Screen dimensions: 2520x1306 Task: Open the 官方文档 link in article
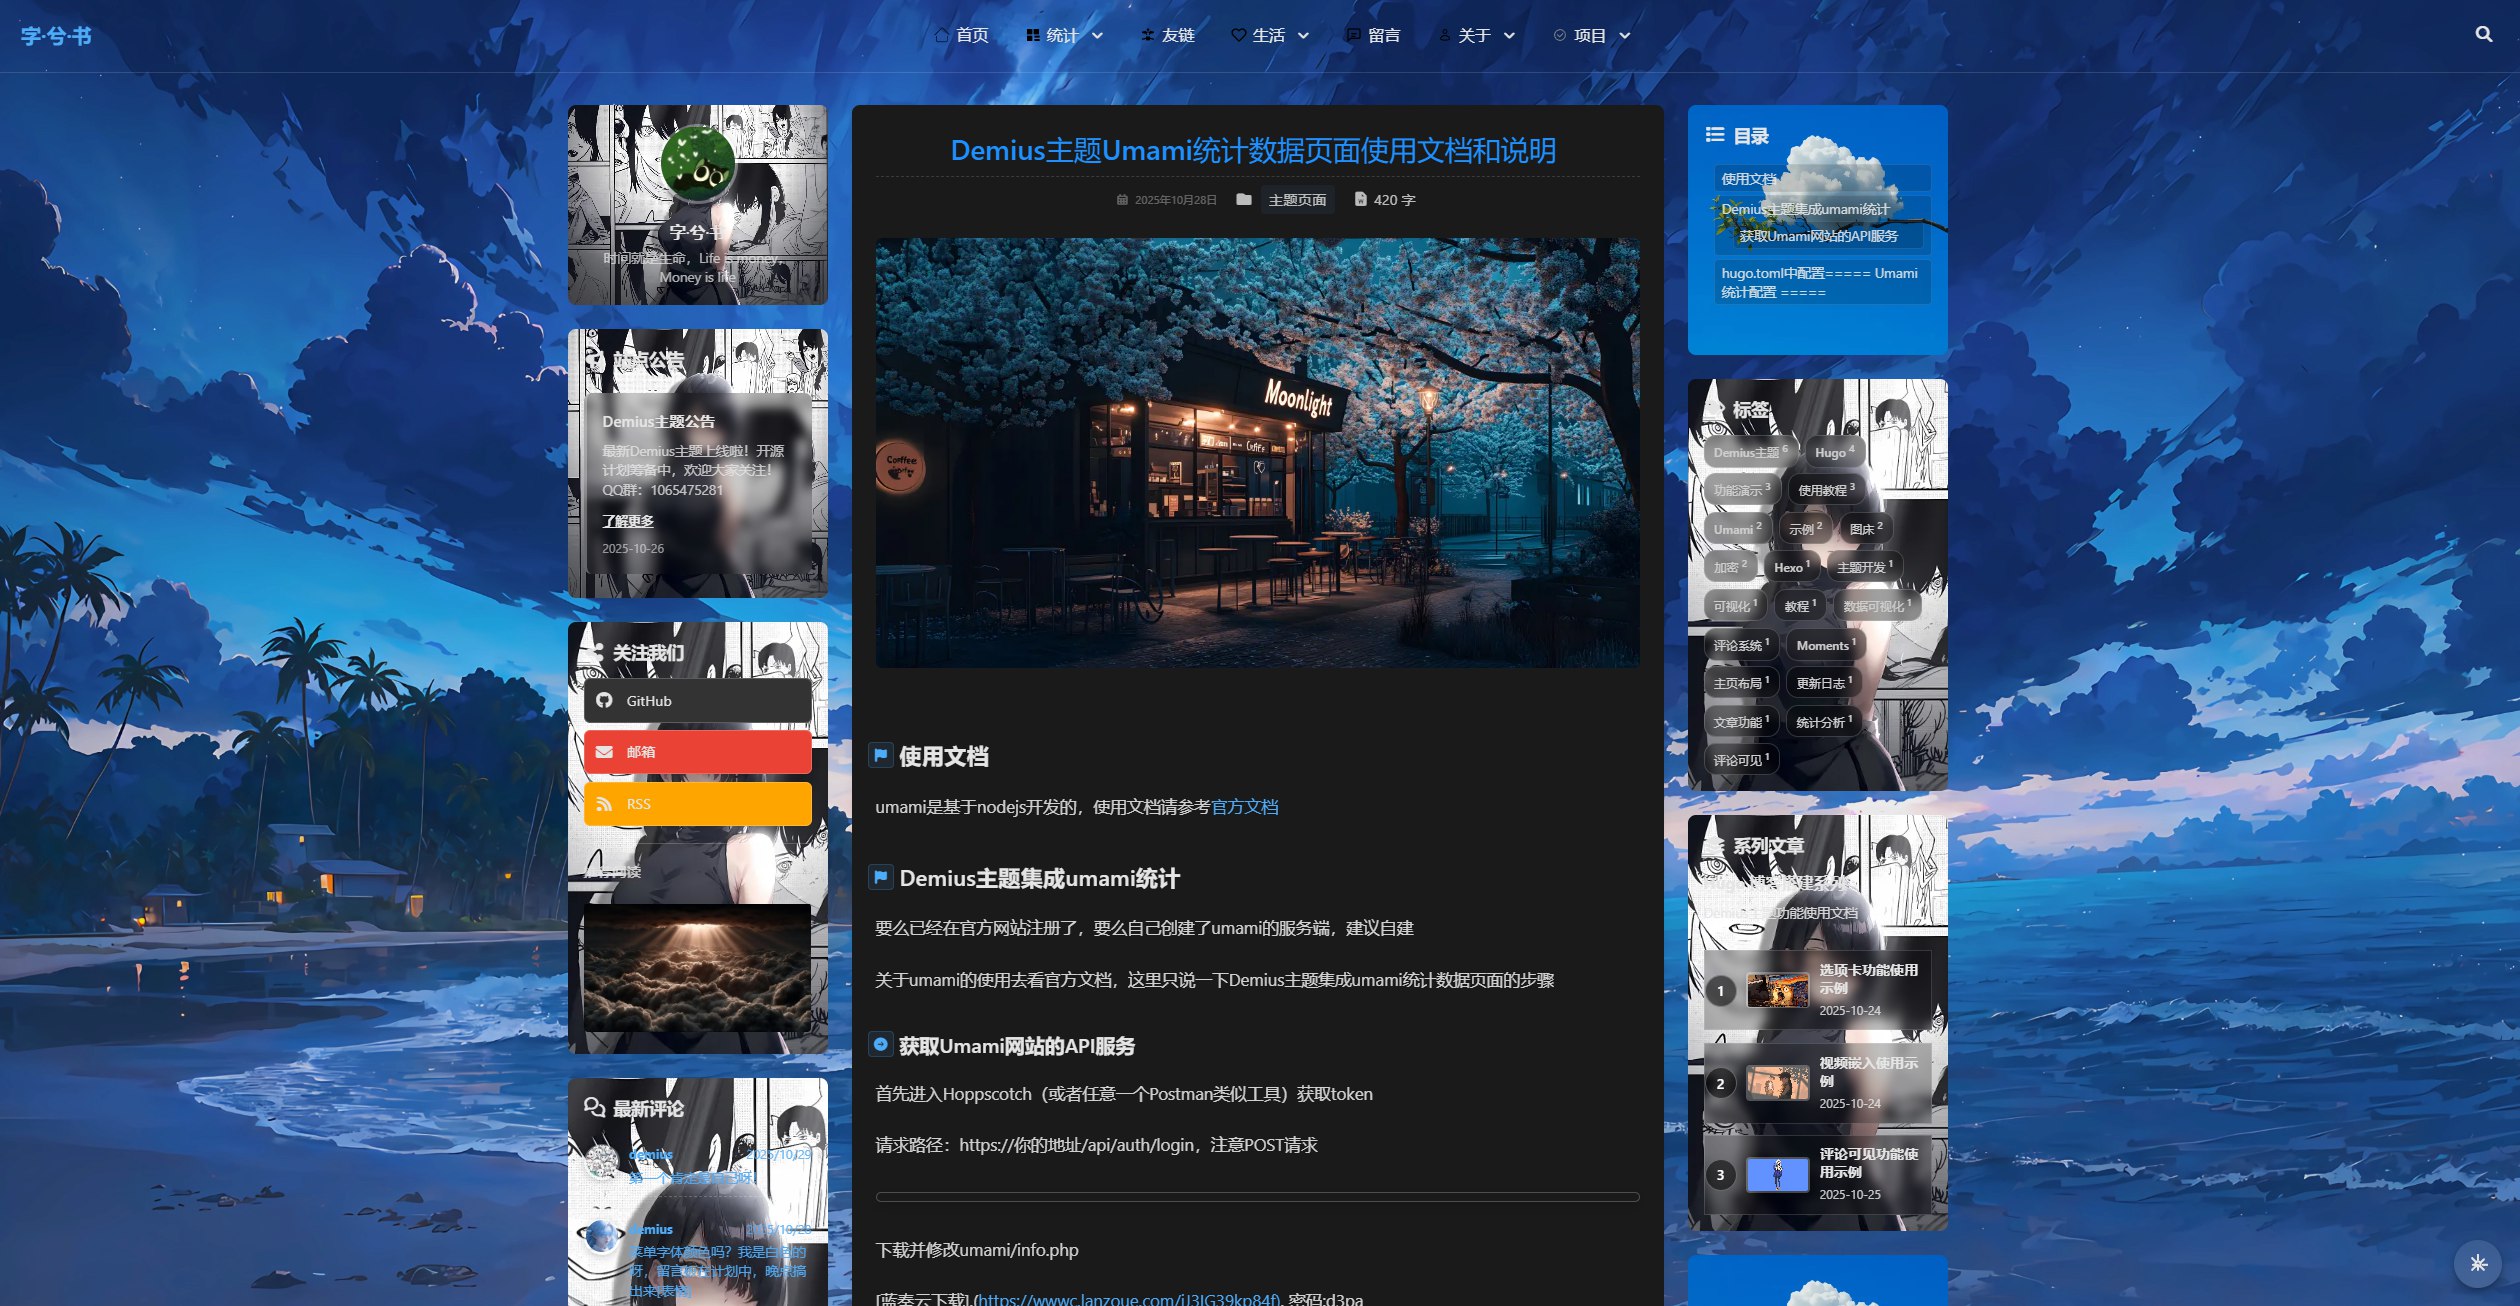click(1246, 807)
